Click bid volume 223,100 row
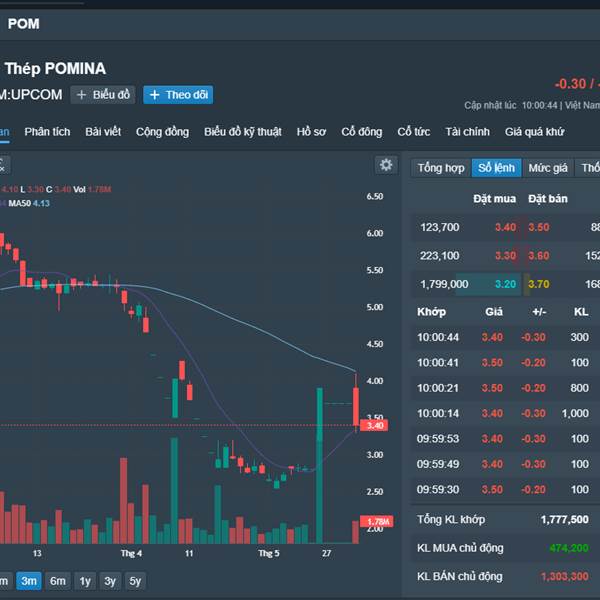This screenshot has height=600, width=600. tap(440, 256)
